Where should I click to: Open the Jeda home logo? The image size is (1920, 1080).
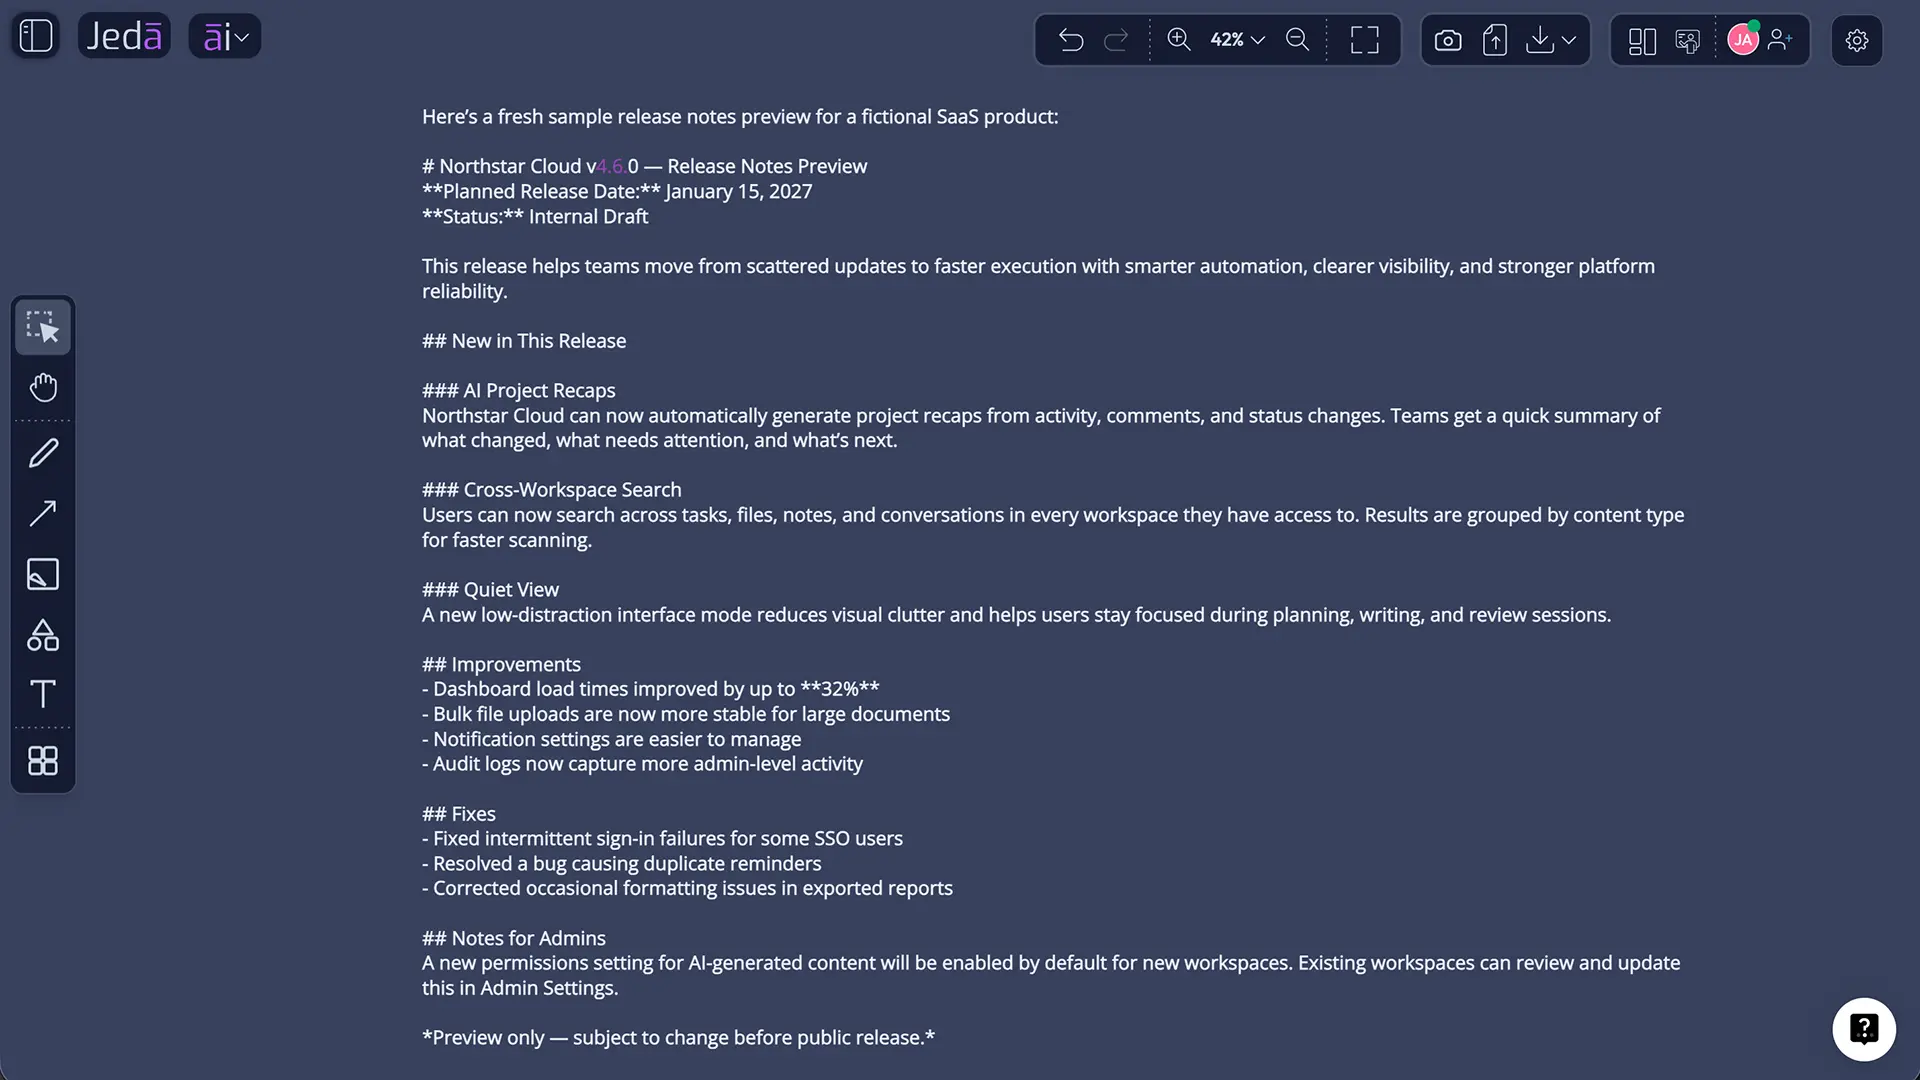(x=124, y=36)
